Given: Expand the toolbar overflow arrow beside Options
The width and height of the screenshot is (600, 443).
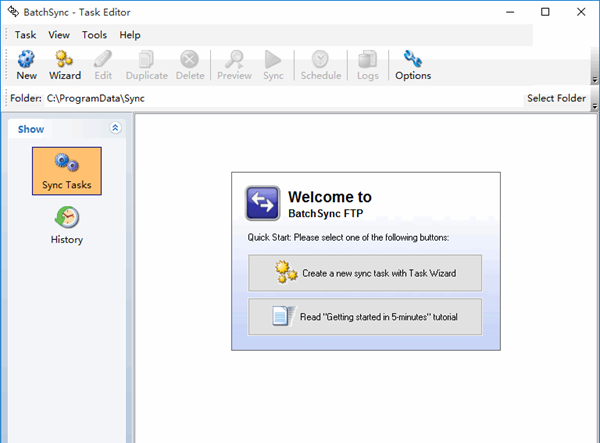Looking at the screenshot, I should [594, 80].
